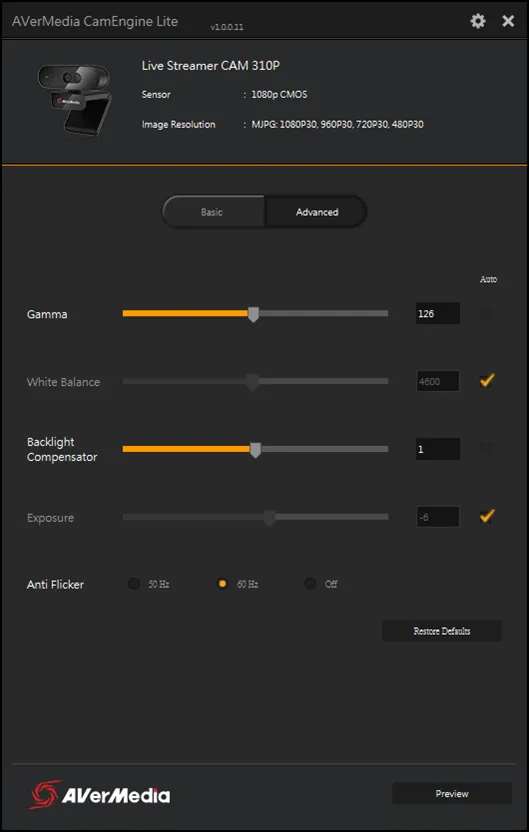Click the Live Streamer CAM 310P webcam image
Image resolution: width=529 pixels, height=832 pixels.
pos(75,100)
